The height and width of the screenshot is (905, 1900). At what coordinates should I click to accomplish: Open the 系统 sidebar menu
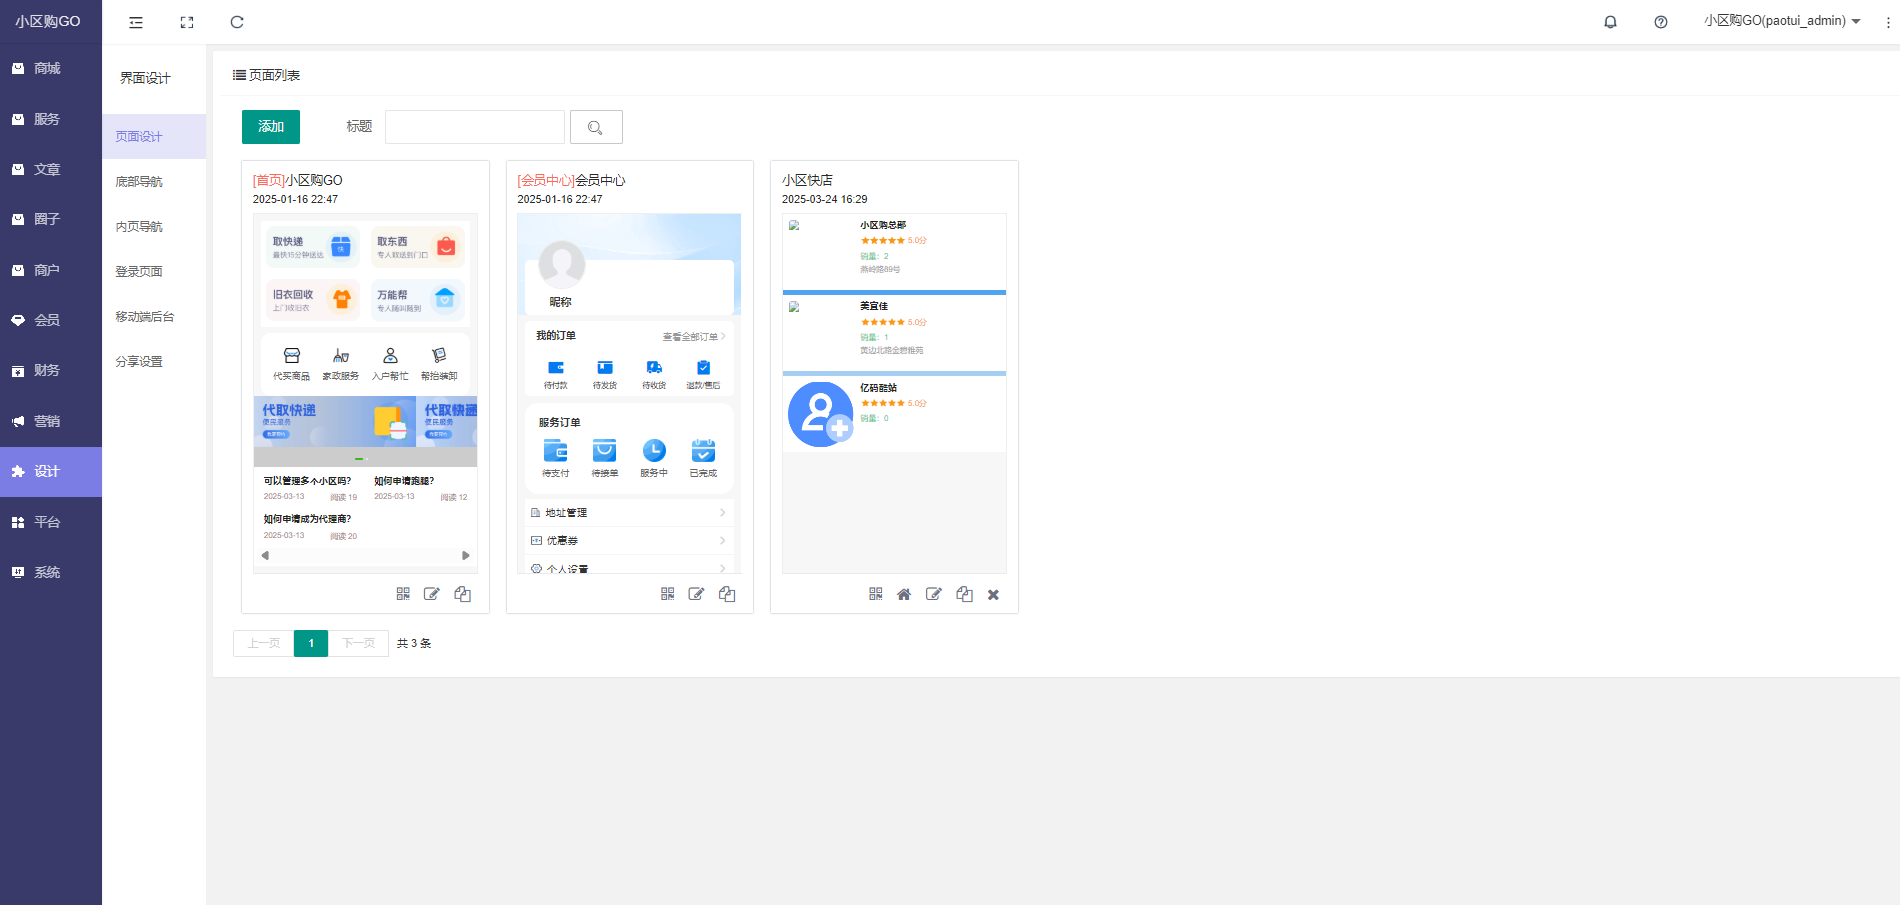click(x=44, y=571)
